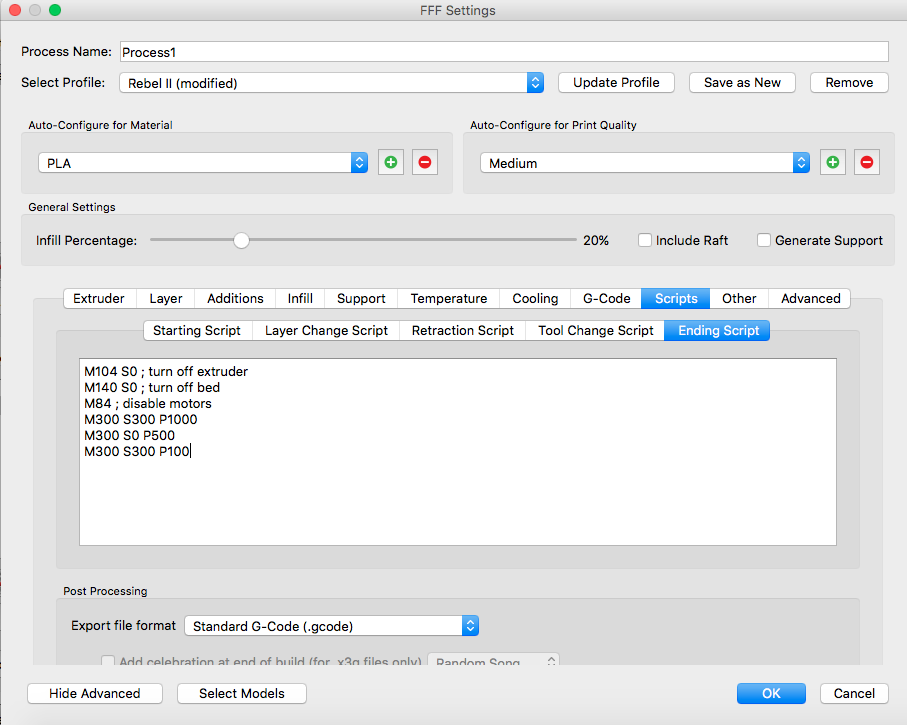Viewport: 907px width, 725px height.
Task: Open Export file format dropdown
Action: (x=331, y=626)
